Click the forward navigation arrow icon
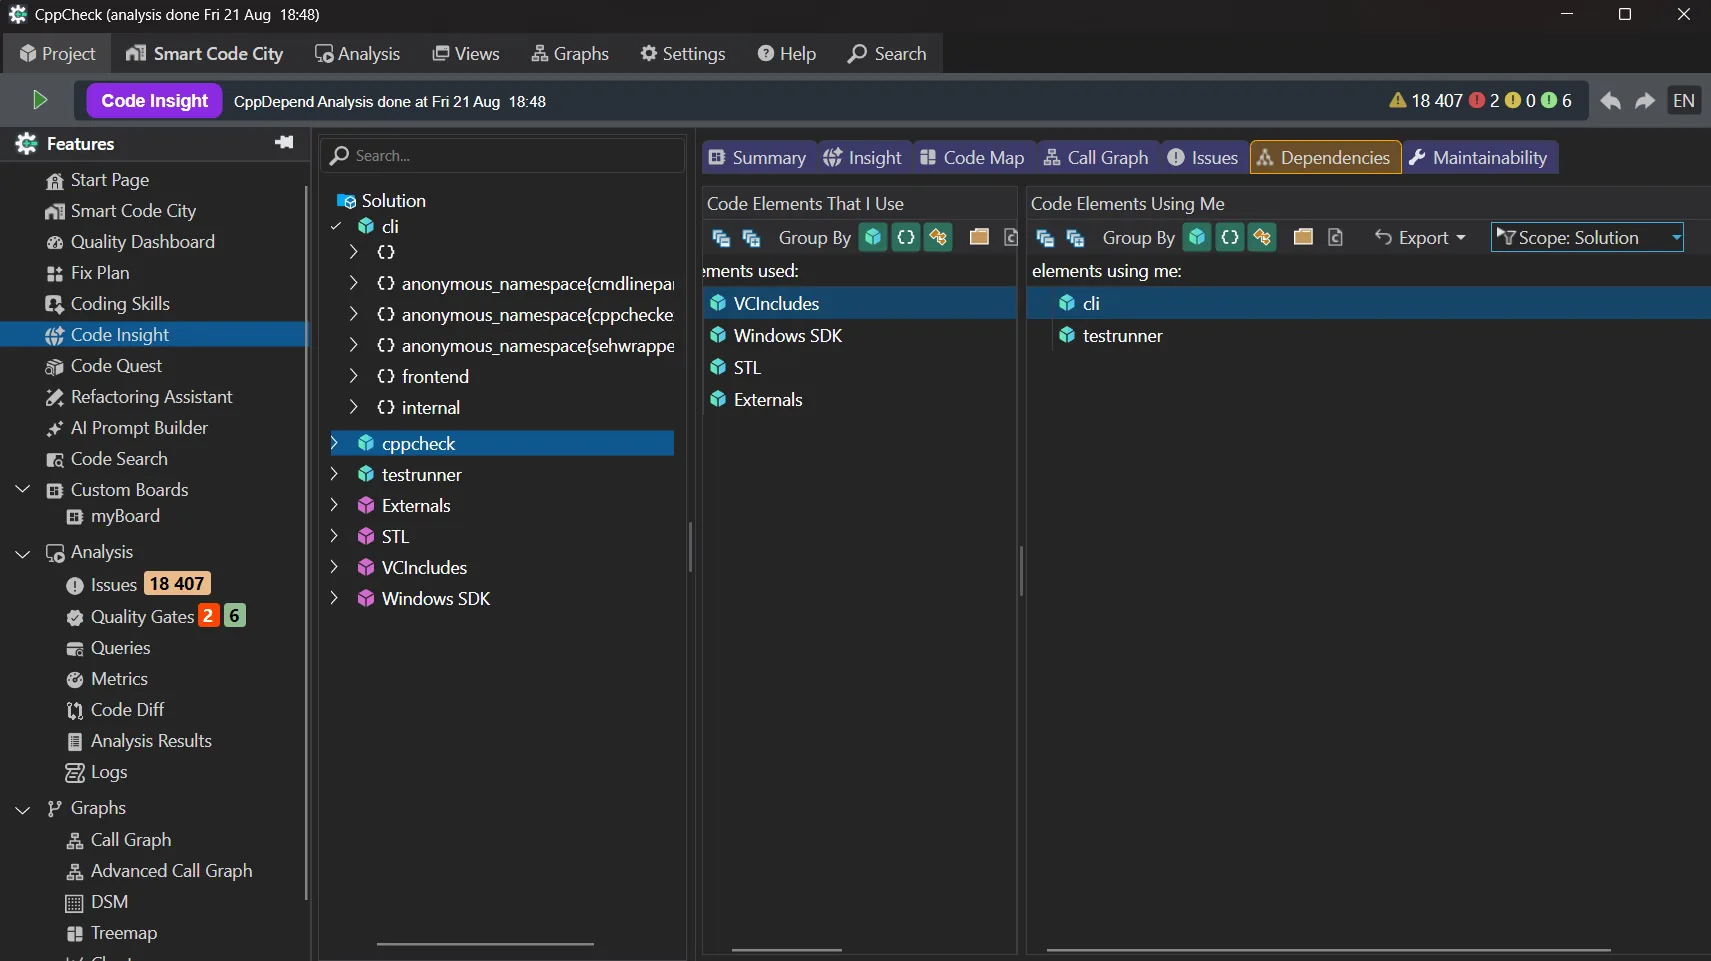Screen dimensions: 1711x961 (1645, 101)
